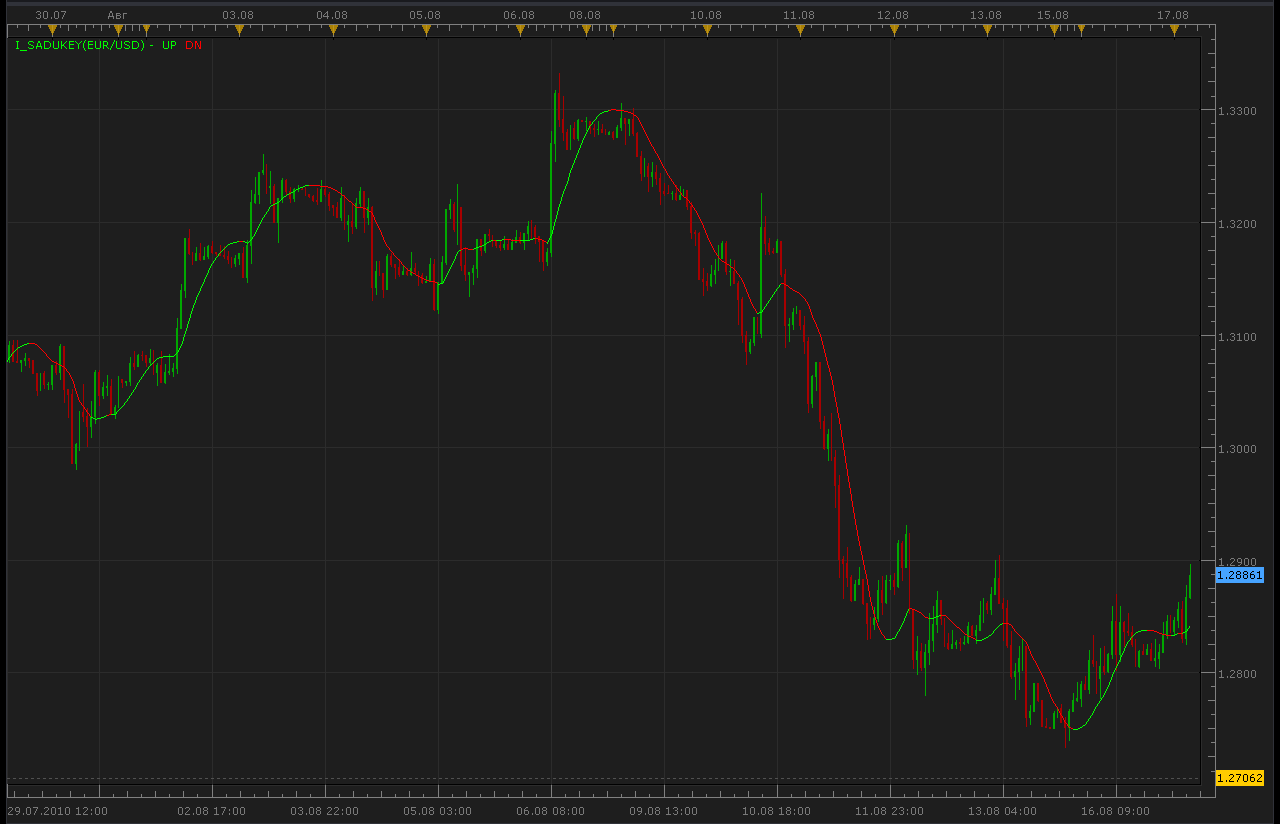This screenshot has height=824, width=1280.
Task: Click the yellow day marker under 04.08
Action: click(332, 31)
